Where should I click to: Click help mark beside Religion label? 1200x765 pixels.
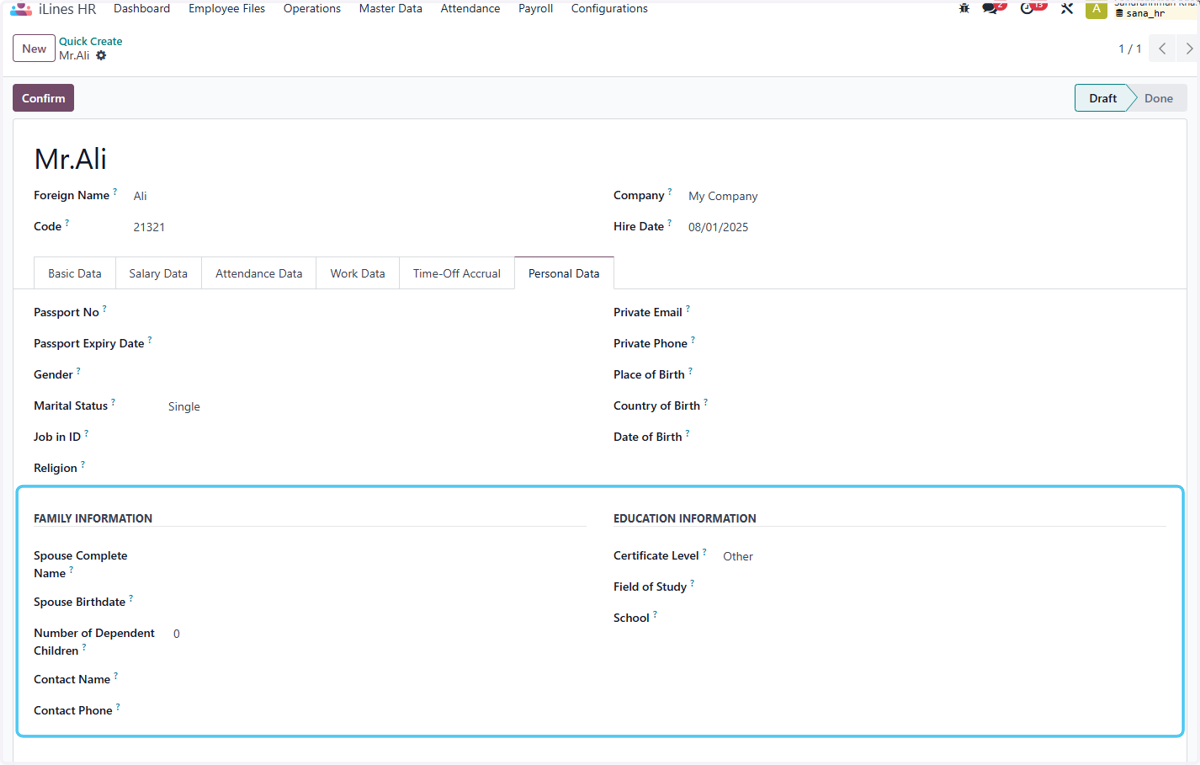83,464
